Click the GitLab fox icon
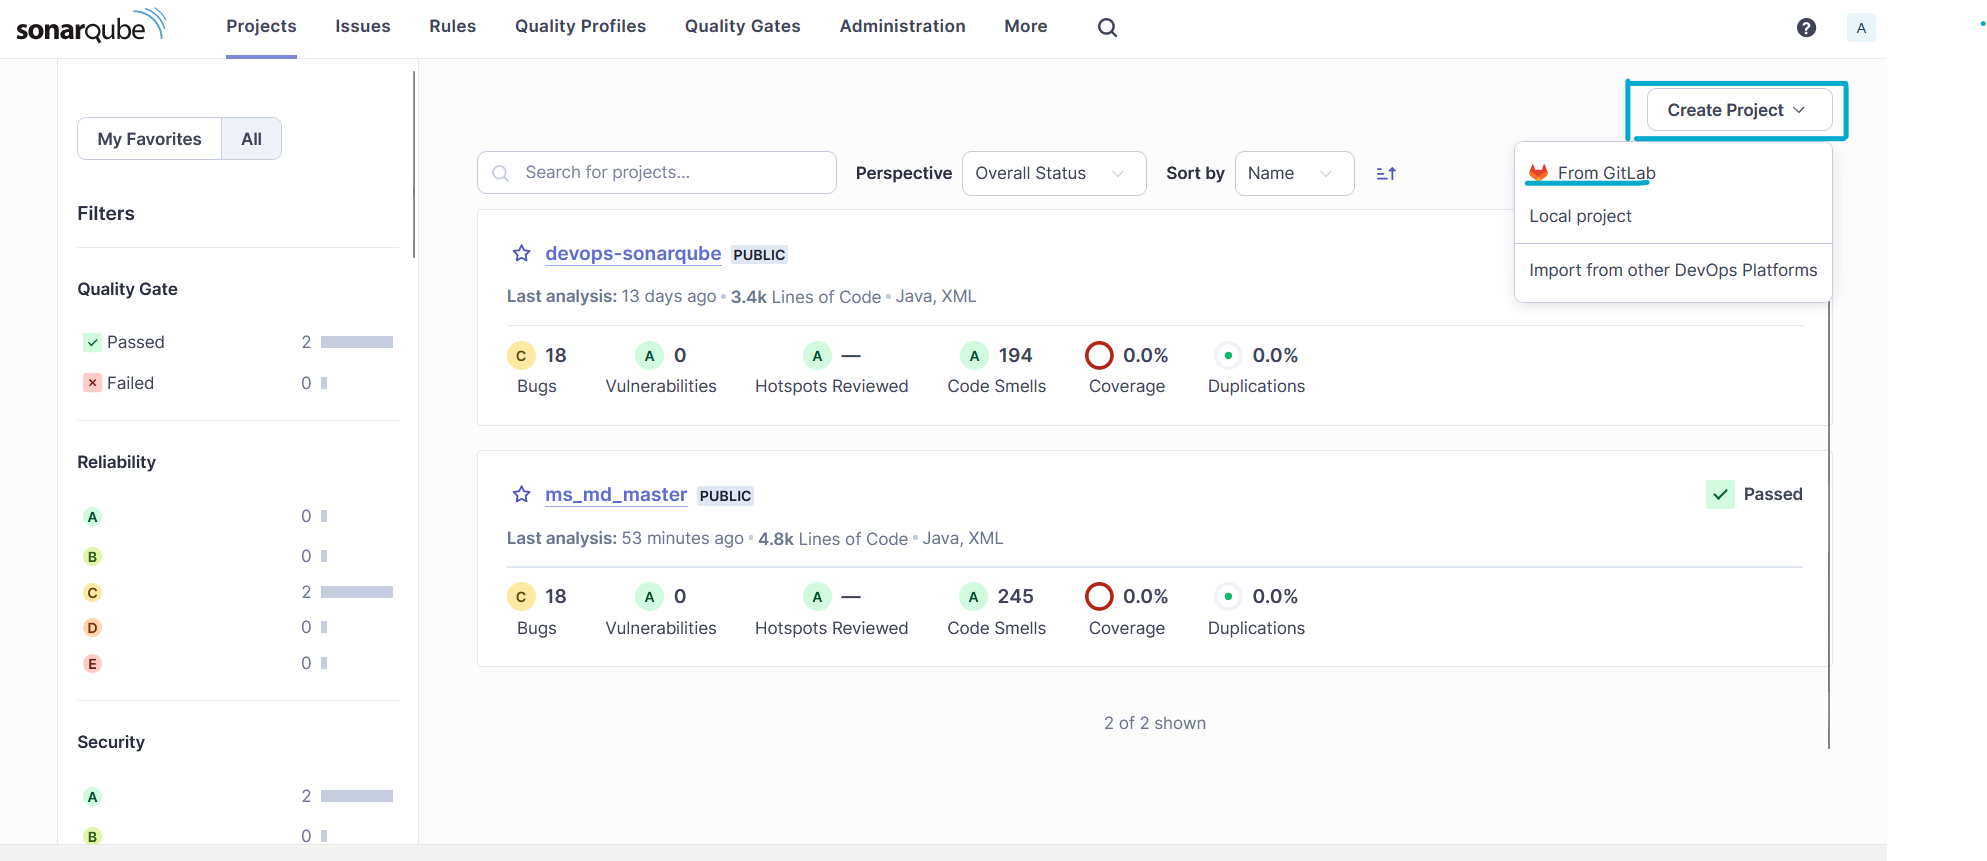Screen dimensions: 1987x861 pos(1539,173)
